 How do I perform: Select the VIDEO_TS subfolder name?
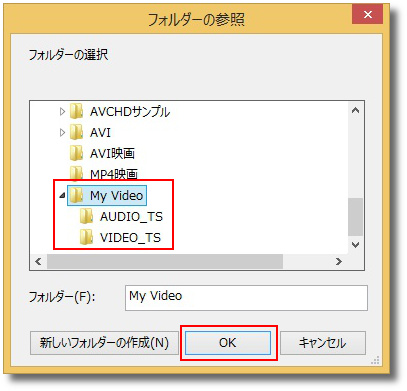click(130, 238)
